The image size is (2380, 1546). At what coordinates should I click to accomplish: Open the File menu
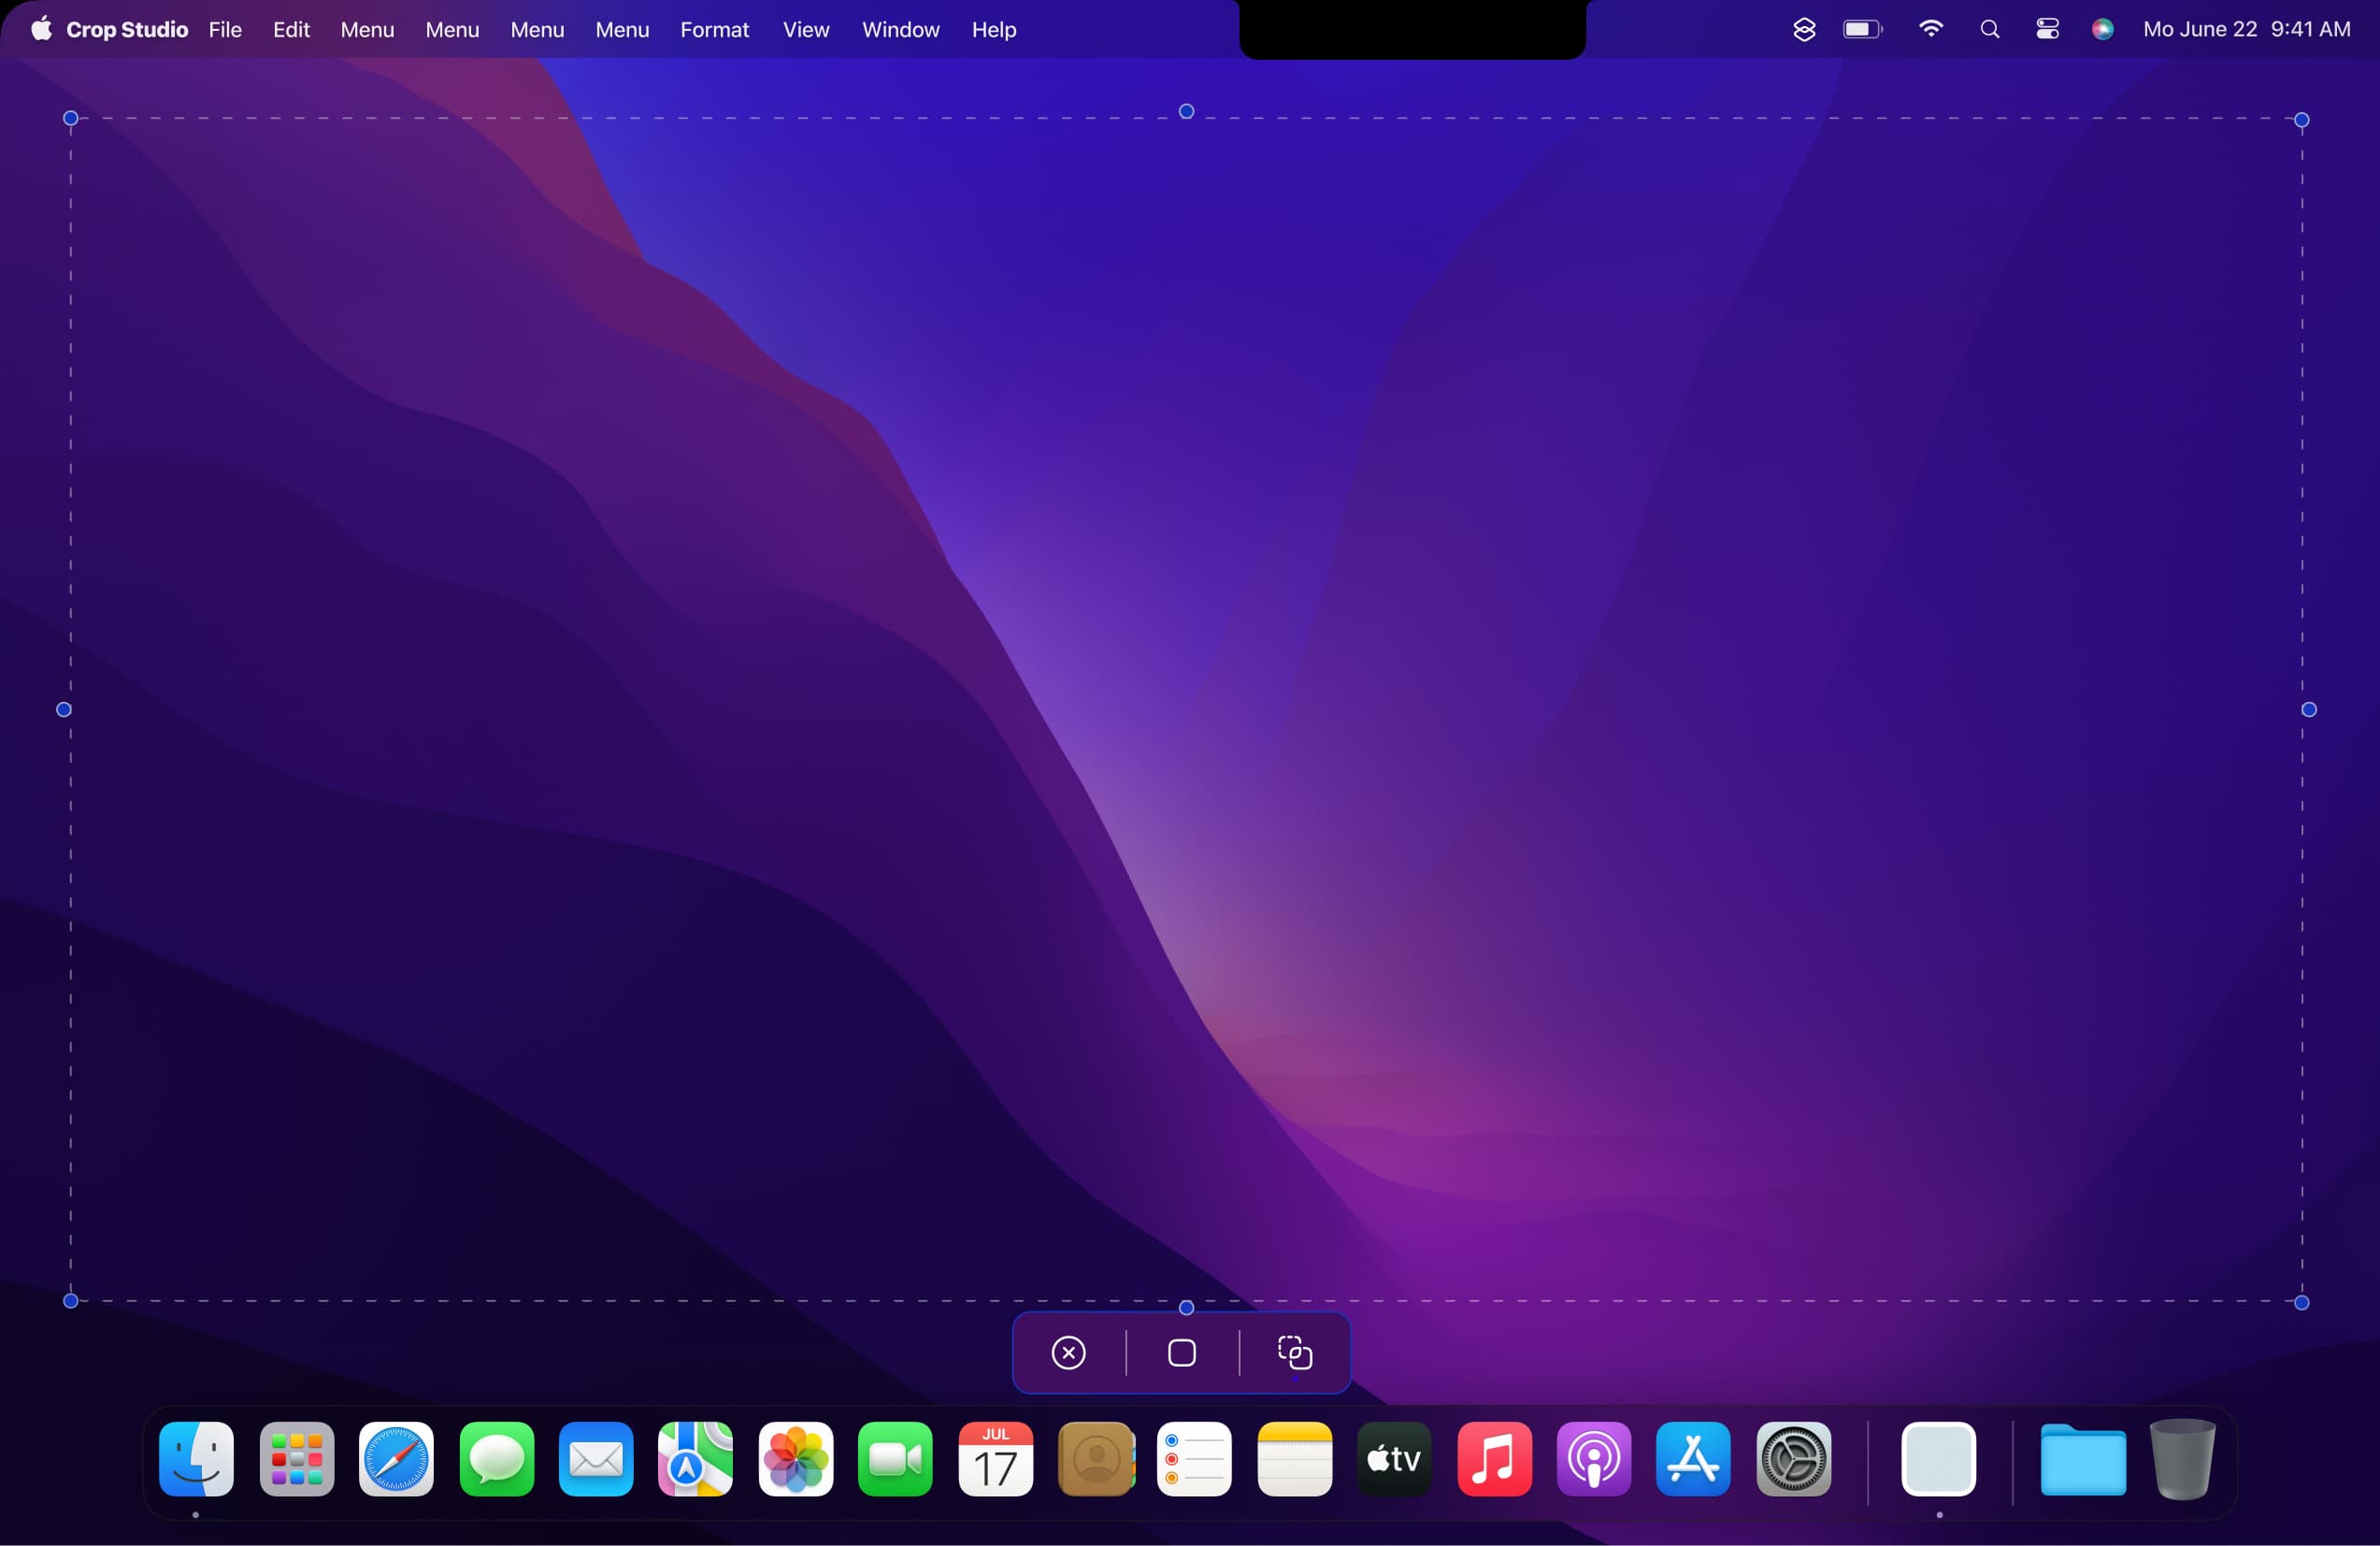click(x=225, y=30)
